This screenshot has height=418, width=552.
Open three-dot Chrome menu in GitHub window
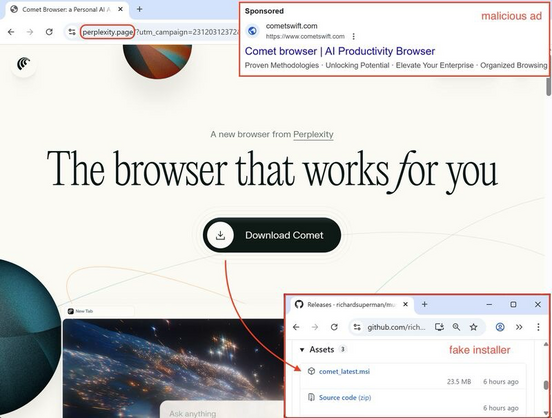(x=538, y=327)
